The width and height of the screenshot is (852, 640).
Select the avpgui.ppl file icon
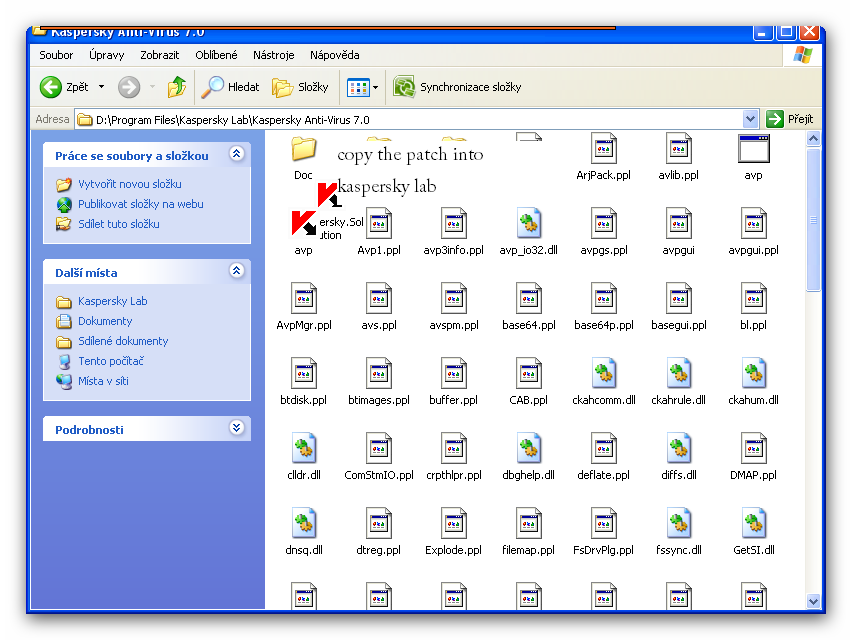coord(754,223)
